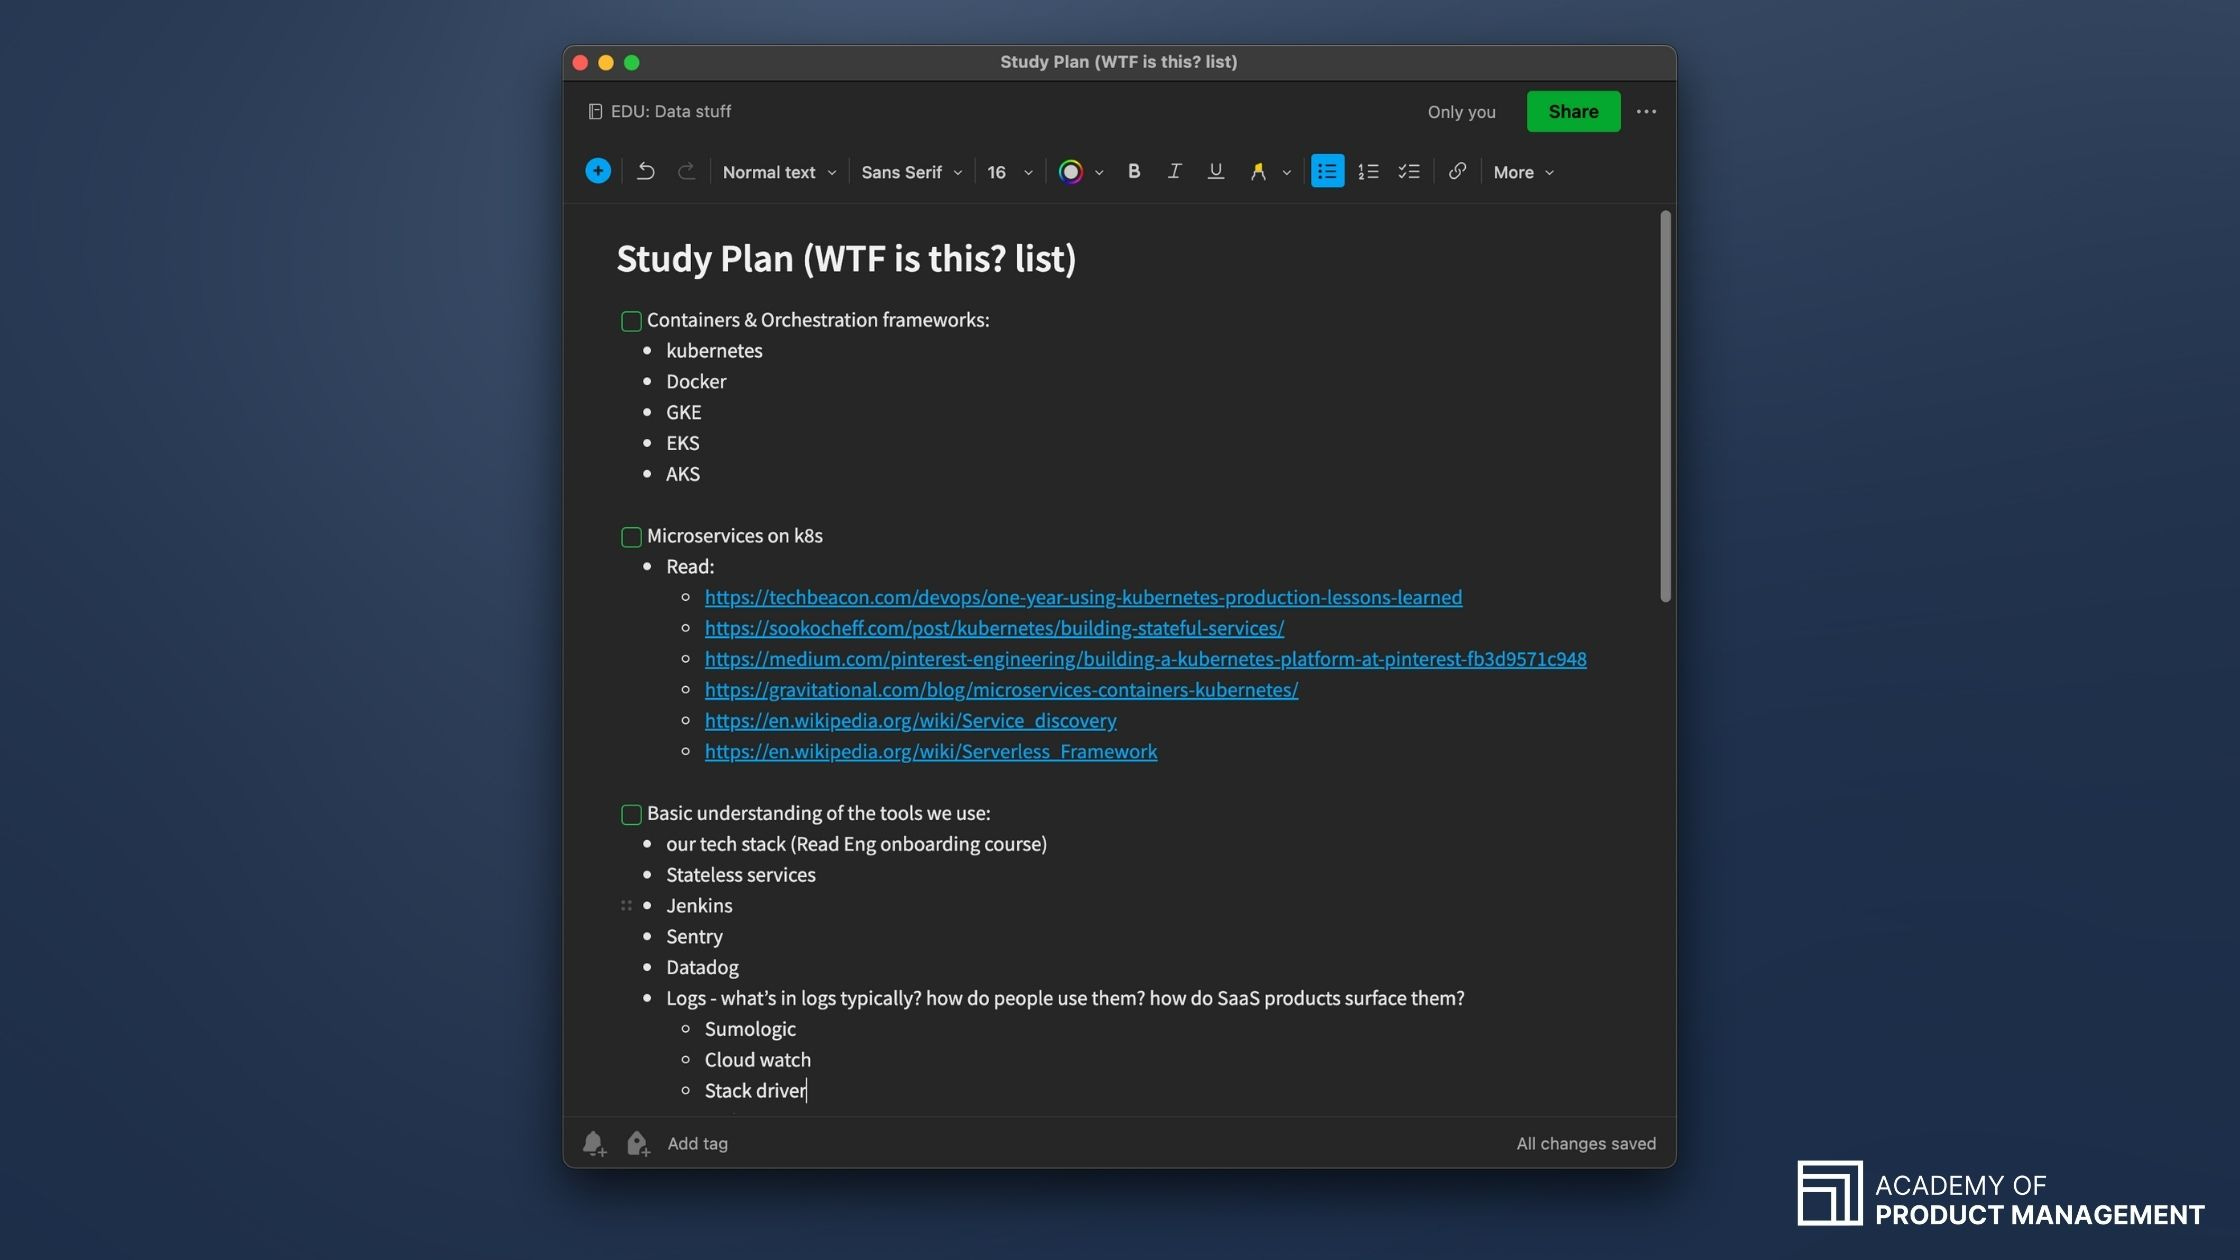
Task: Expand the highlight color dropdown arrow
Action: pos(1287,172)
